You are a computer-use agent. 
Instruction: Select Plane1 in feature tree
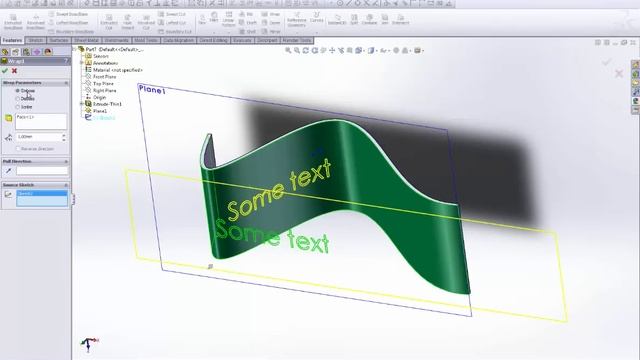tap(100, 111)
